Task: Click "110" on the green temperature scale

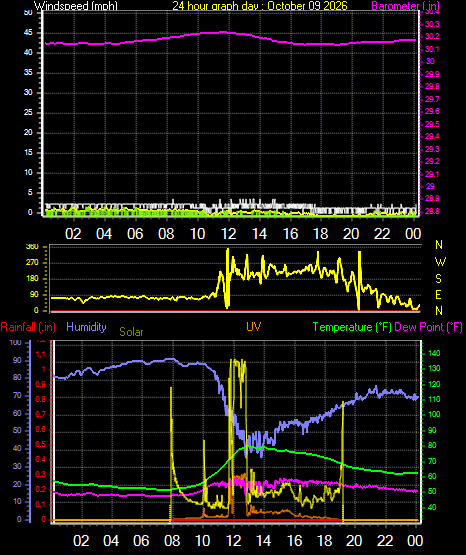Action: [434, 399]
